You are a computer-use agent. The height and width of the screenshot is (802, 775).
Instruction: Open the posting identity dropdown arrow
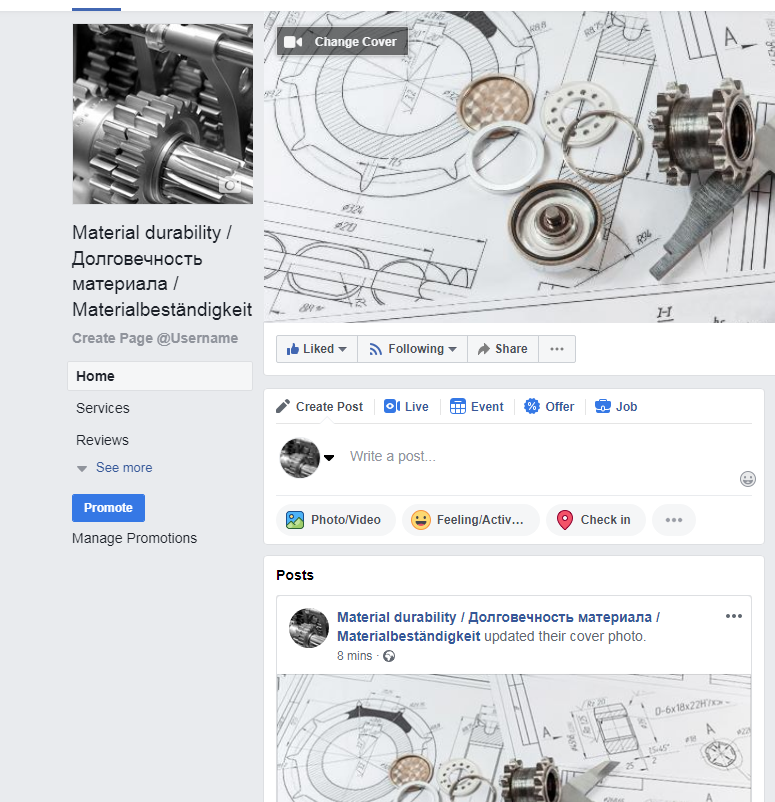[329, 458]
